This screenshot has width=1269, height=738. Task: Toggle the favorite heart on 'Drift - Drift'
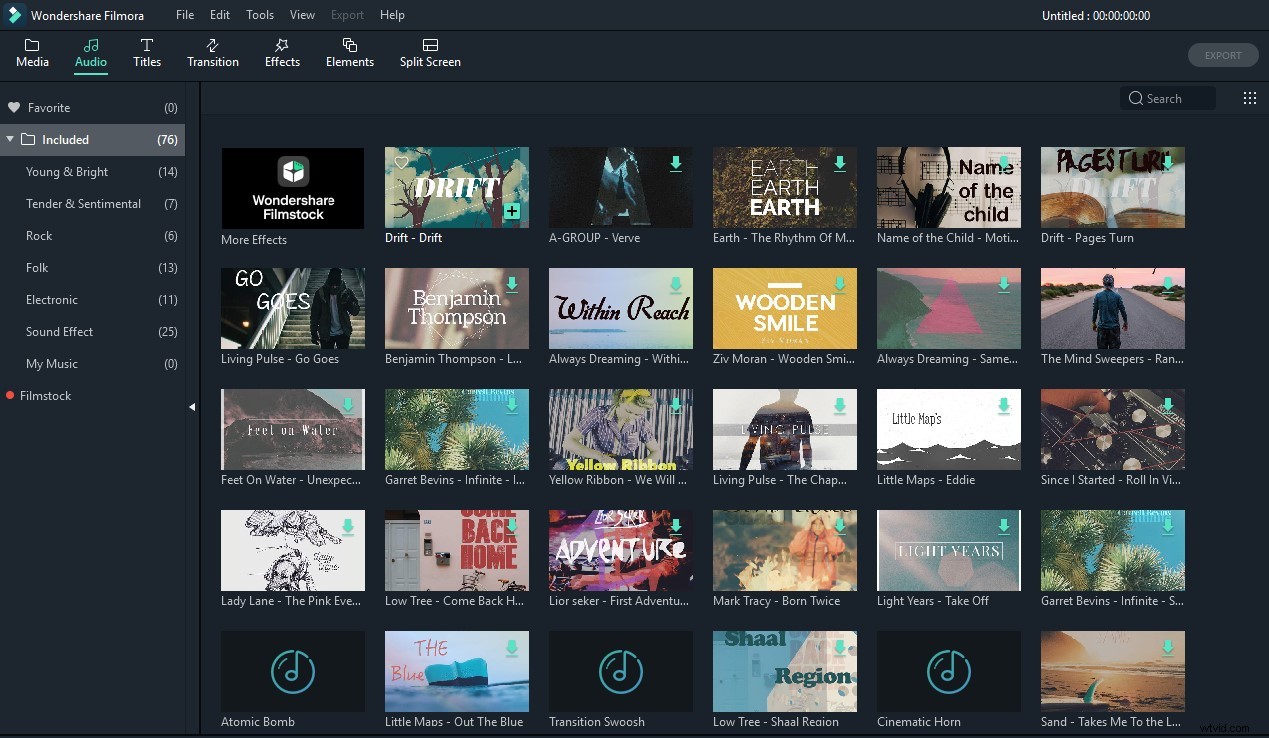click(x=402, y=162)
